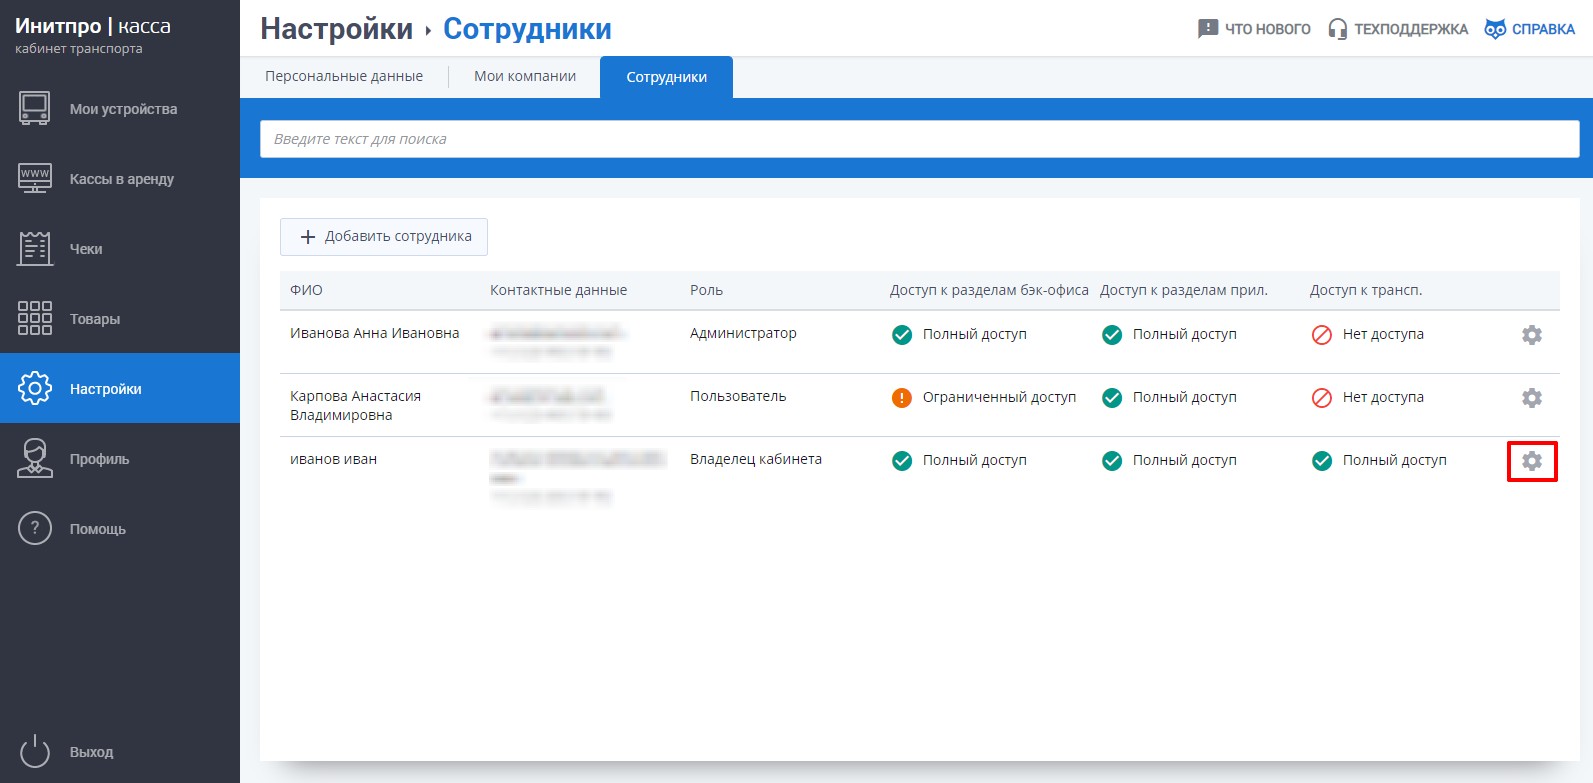Switch to Мои компании tab

(525, 76)
